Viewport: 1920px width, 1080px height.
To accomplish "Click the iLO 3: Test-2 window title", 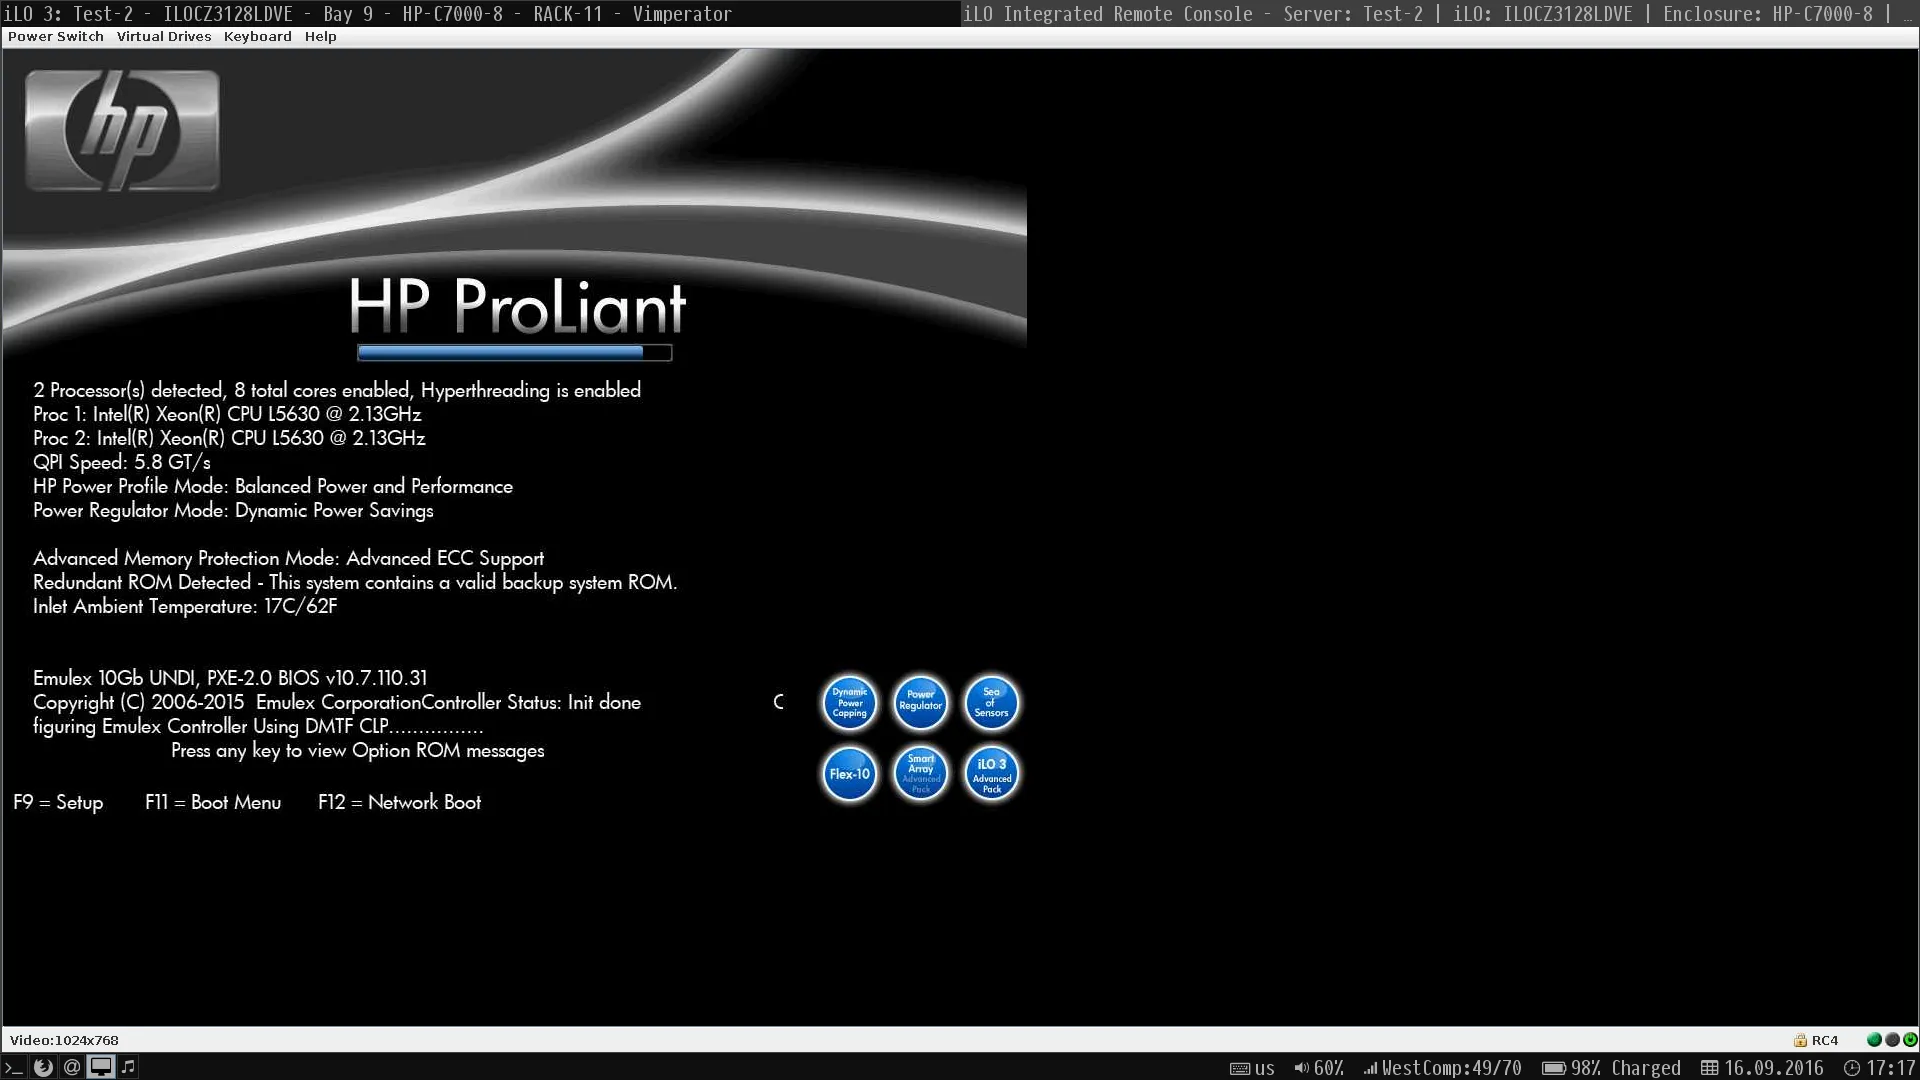I will pyautogui.click(x=368, y=14).
